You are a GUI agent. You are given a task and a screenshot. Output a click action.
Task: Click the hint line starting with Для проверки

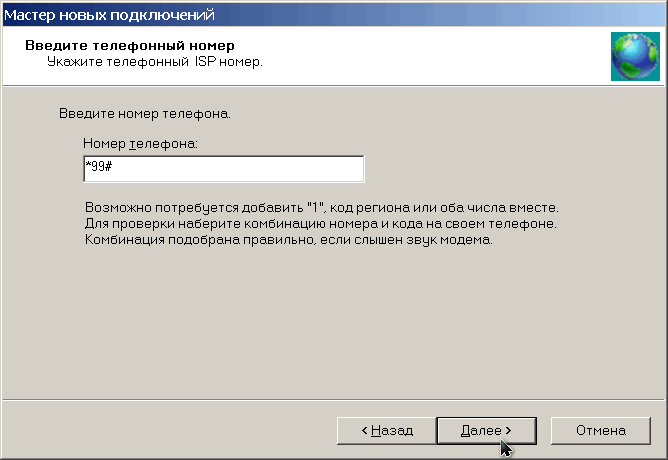click(x=321, y=224)
